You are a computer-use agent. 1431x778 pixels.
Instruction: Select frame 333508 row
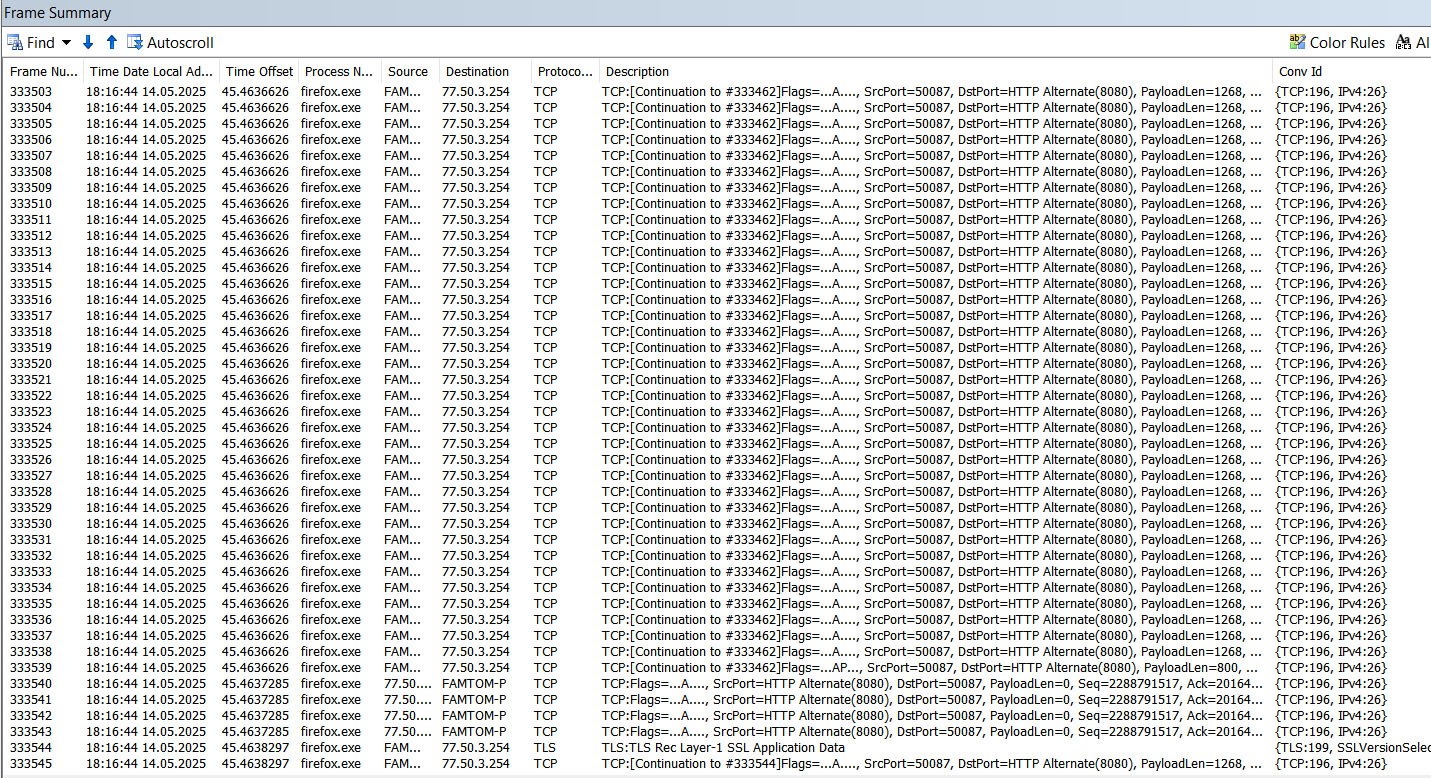[715, 172]
